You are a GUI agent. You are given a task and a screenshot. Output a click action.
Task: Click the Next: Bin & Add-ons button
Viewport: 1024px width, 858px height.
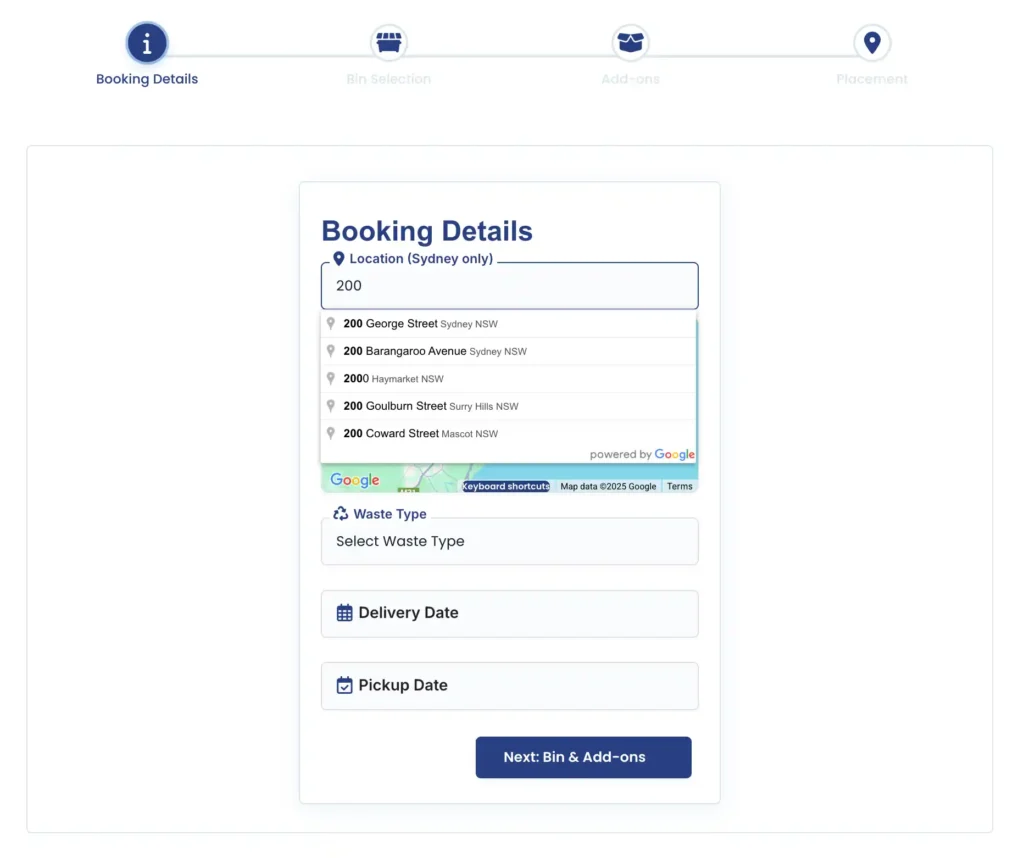pos(583,757)
